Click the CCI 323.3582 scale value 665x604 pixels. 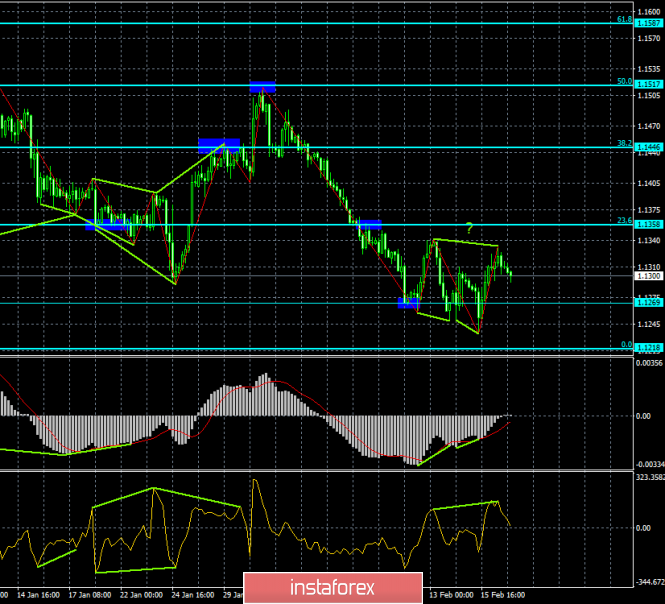tap(650, 477)
